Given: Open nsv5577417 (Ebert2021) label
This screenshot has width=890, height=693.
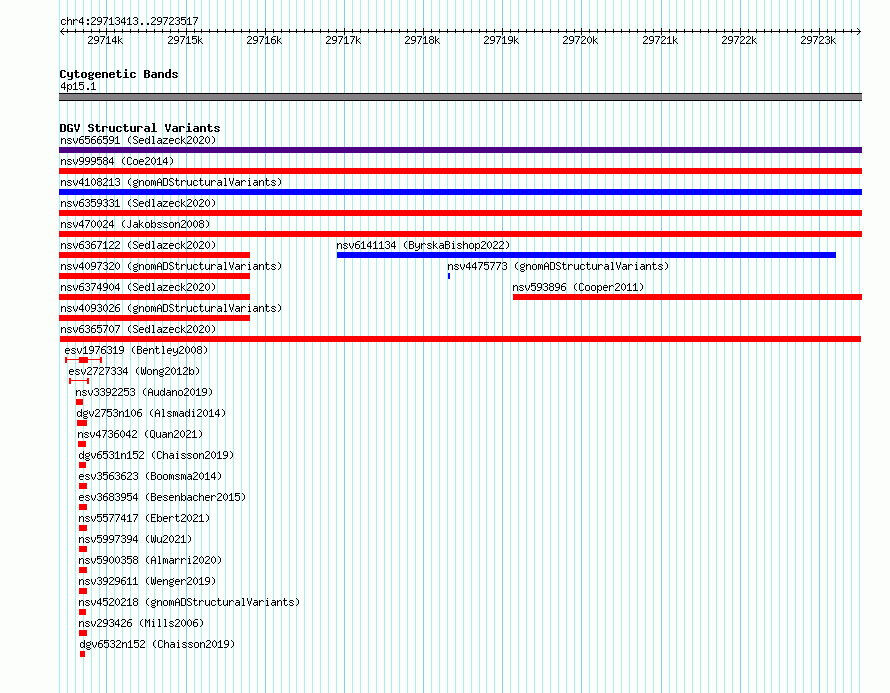Looking at the screenshot, I should coord(144,518).
